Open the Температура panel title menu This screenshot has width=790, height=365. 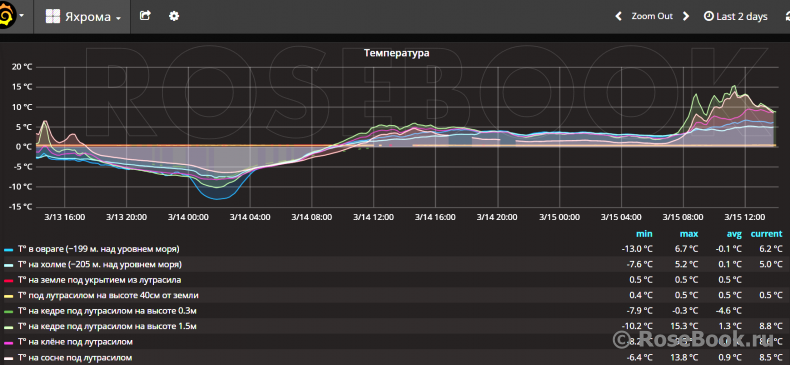pyautogui.click(x=397, y=52)
